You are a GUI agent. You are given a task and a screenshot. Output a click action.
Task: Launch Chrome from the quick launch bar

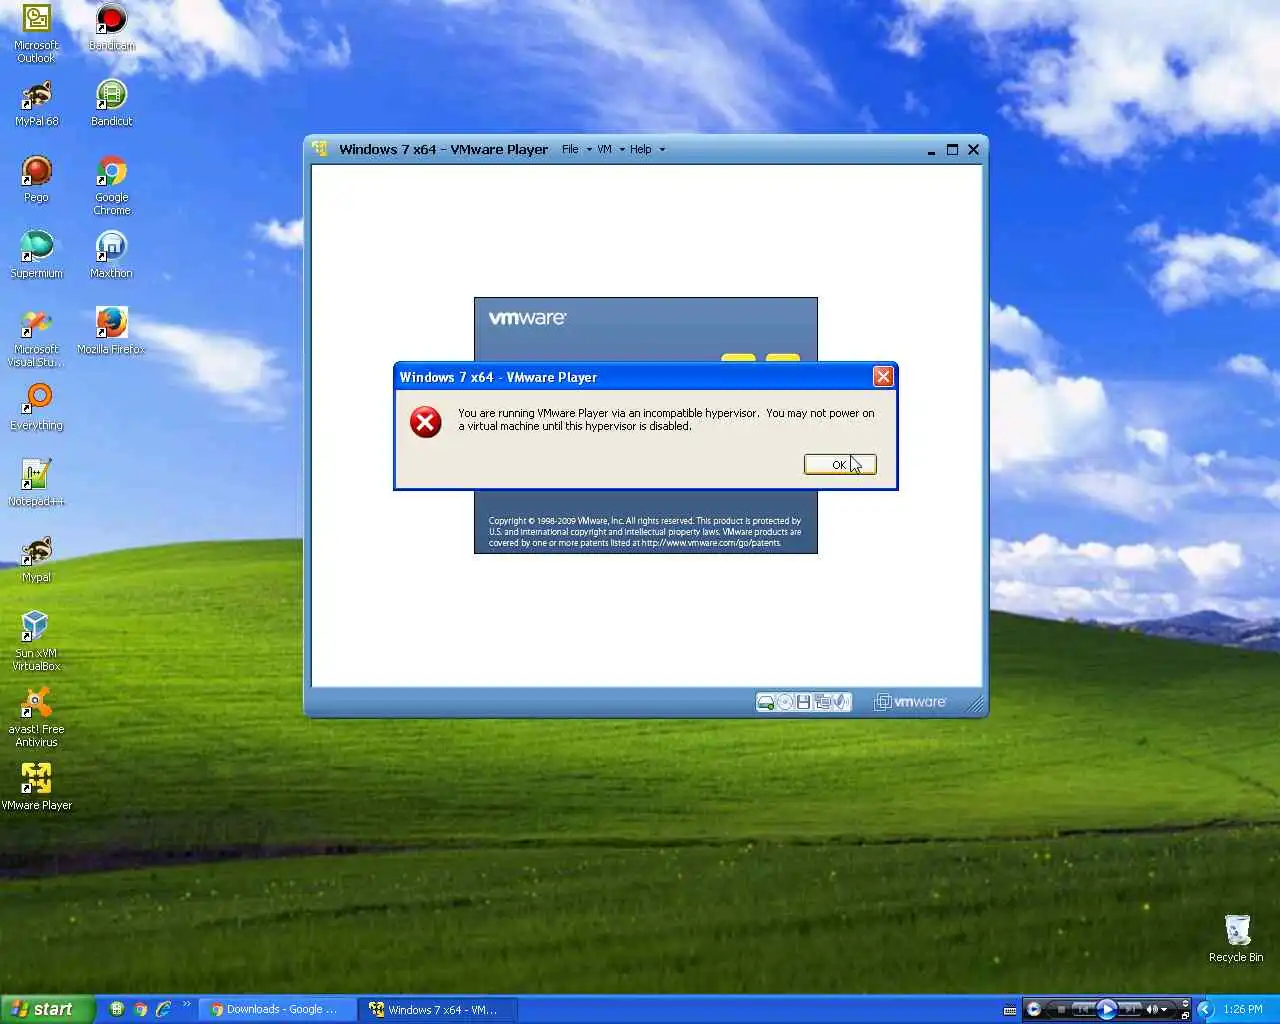click(141, 1009)
